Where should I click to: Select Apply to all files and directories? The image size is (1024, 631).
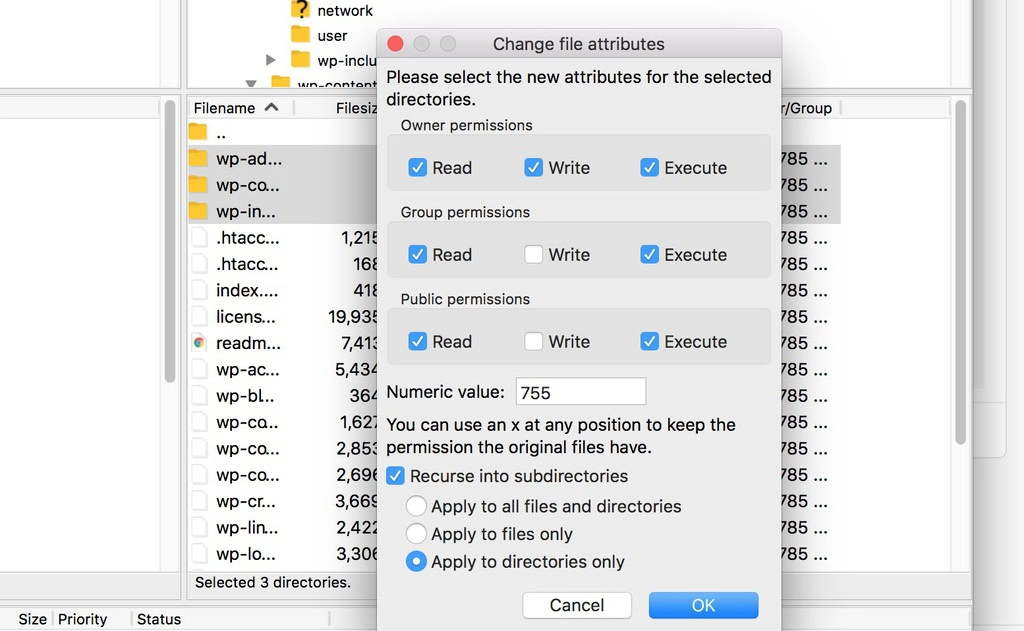(x=416, y=506)
